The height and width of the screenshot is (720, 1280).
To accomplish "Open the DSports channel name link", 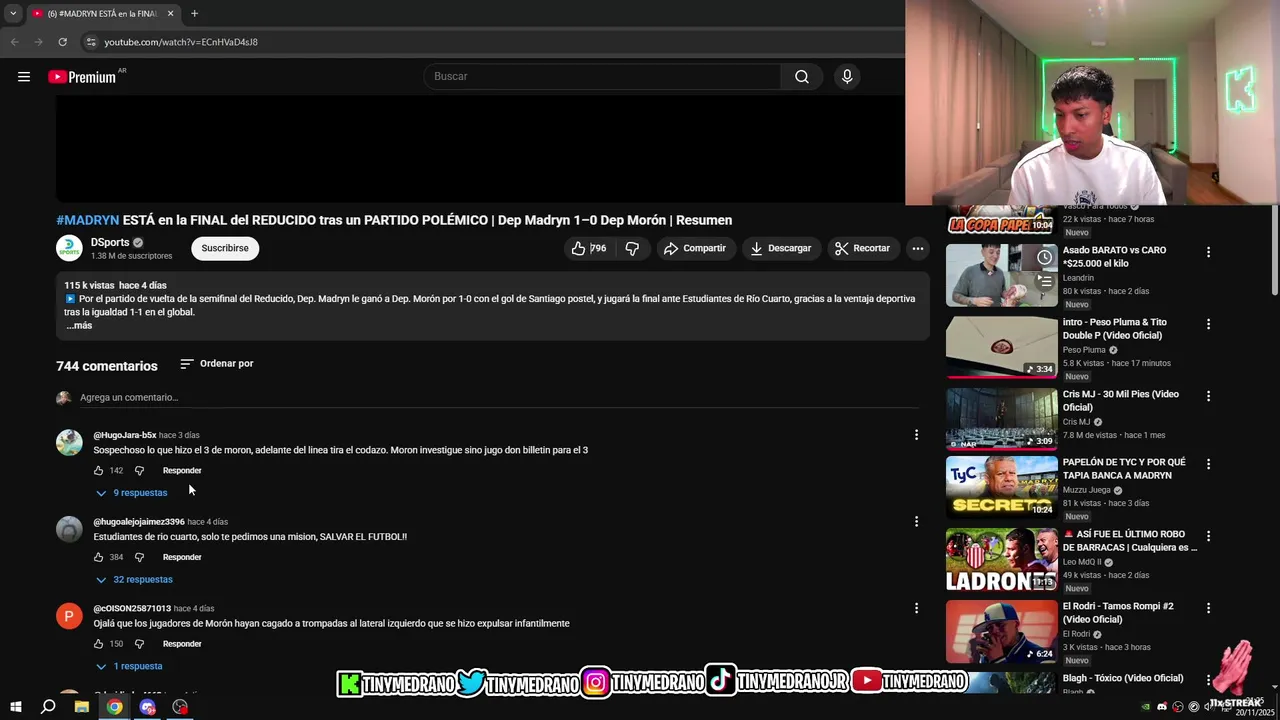I will click(x=110, y=243).
